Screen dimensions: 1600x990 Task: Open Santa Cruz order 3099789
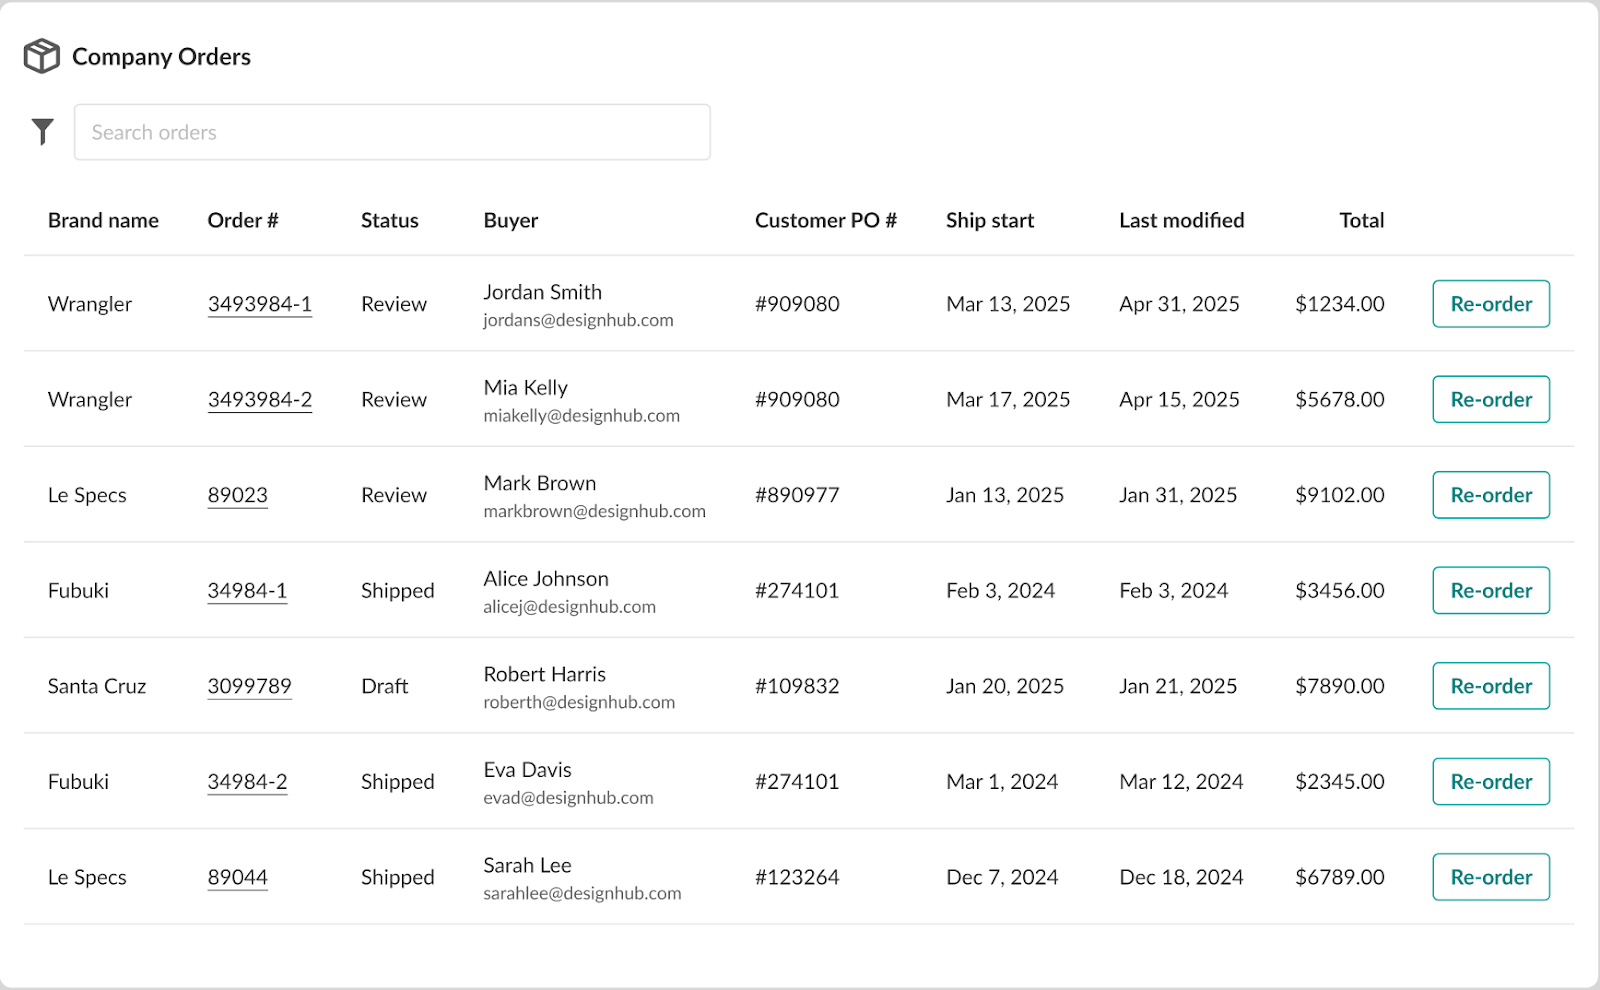click(x=249, y=686)
